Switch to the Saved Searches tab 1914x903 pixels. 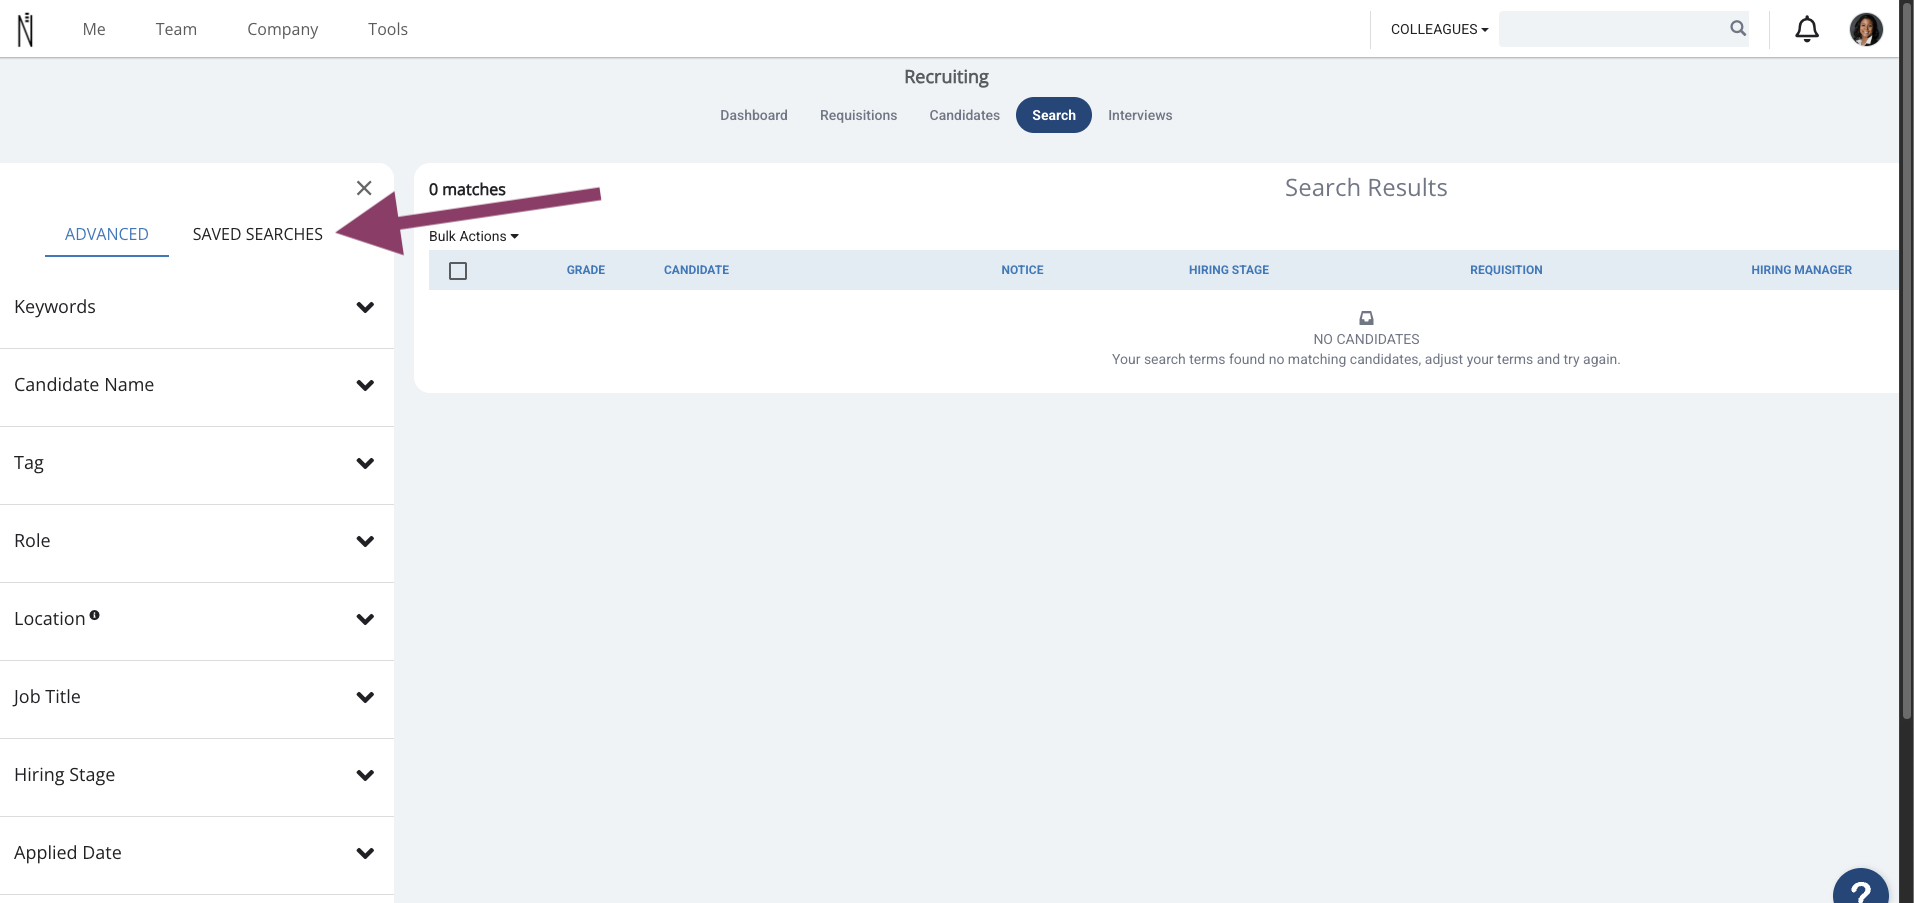pos(257,234)
